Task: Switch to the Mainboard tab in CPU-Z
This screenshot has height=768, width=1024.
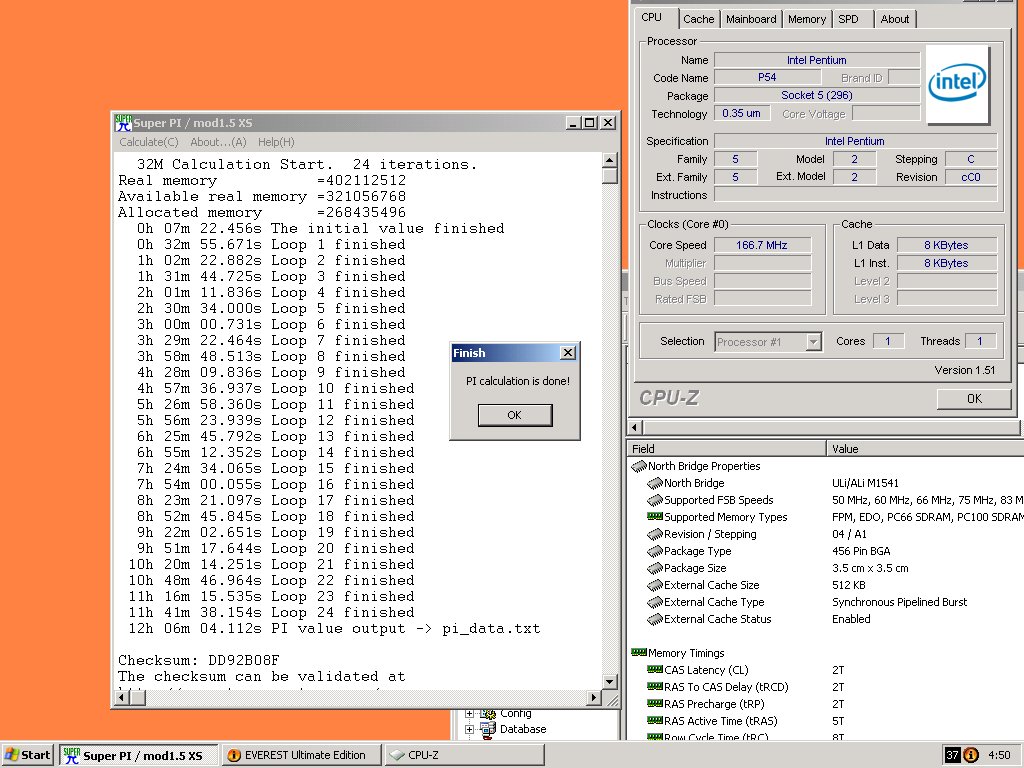Action: coord(751,19)
